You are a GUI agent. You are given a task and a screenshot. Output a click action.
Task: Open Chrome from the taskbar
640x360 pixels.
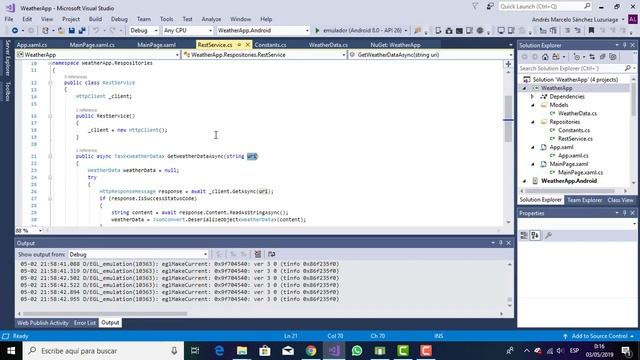(311, 351)
